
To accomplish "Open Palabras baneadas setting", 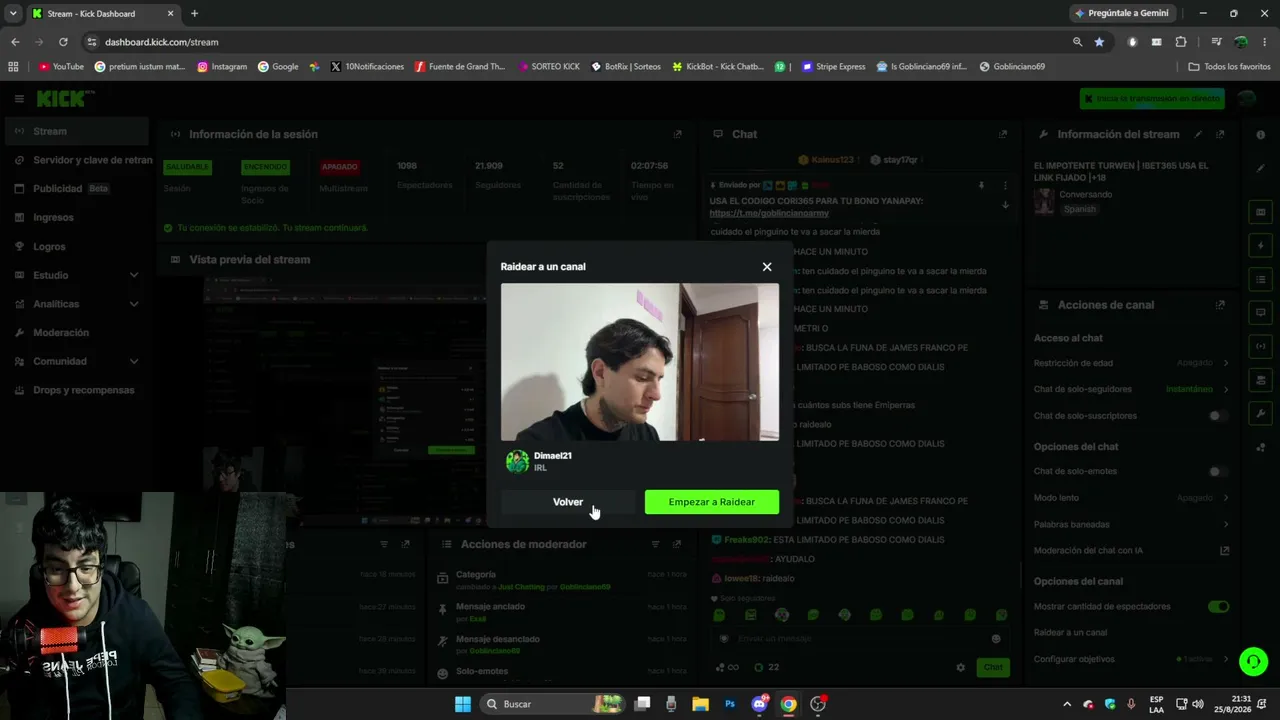I will [1131, 524].
